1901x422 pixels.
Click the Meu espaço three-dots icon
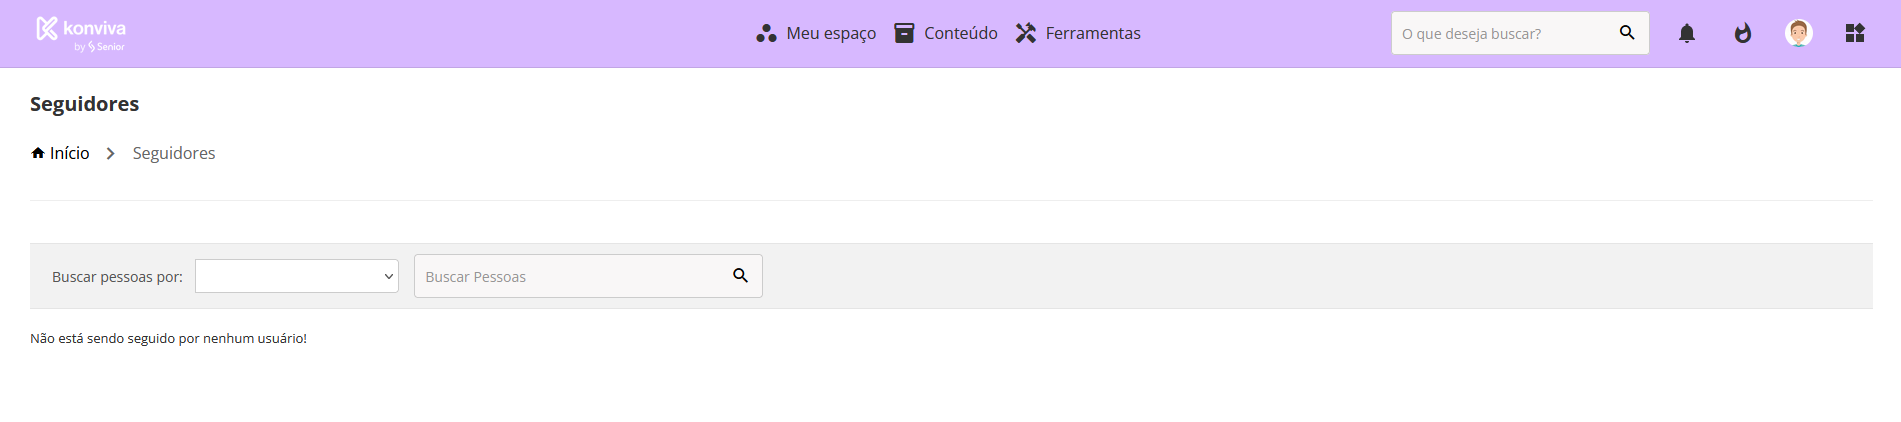[766, 33]
